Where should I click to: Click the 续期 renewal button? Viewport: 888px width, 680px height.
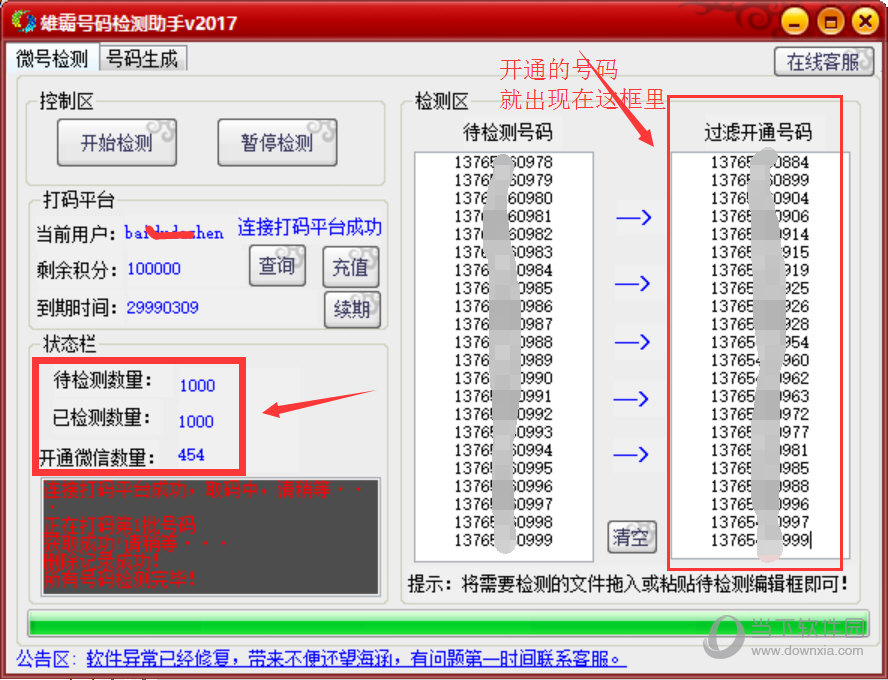coord(351,309)
